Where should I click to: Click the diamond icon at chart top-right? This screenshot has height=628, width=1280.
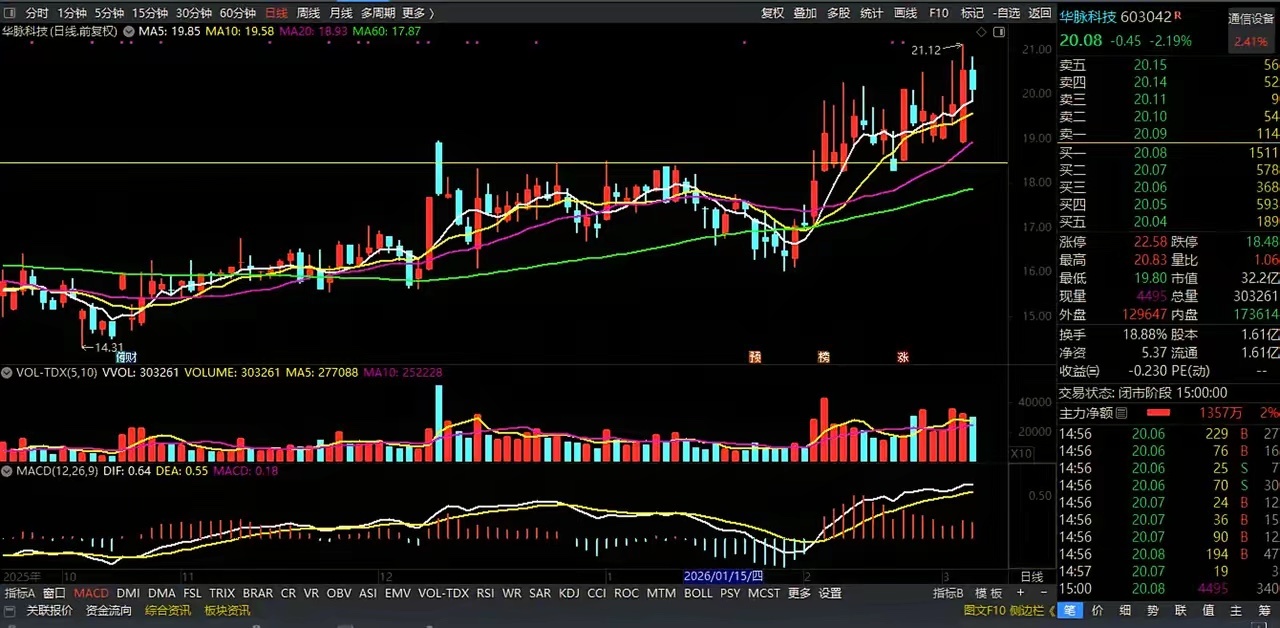[982, 33]
